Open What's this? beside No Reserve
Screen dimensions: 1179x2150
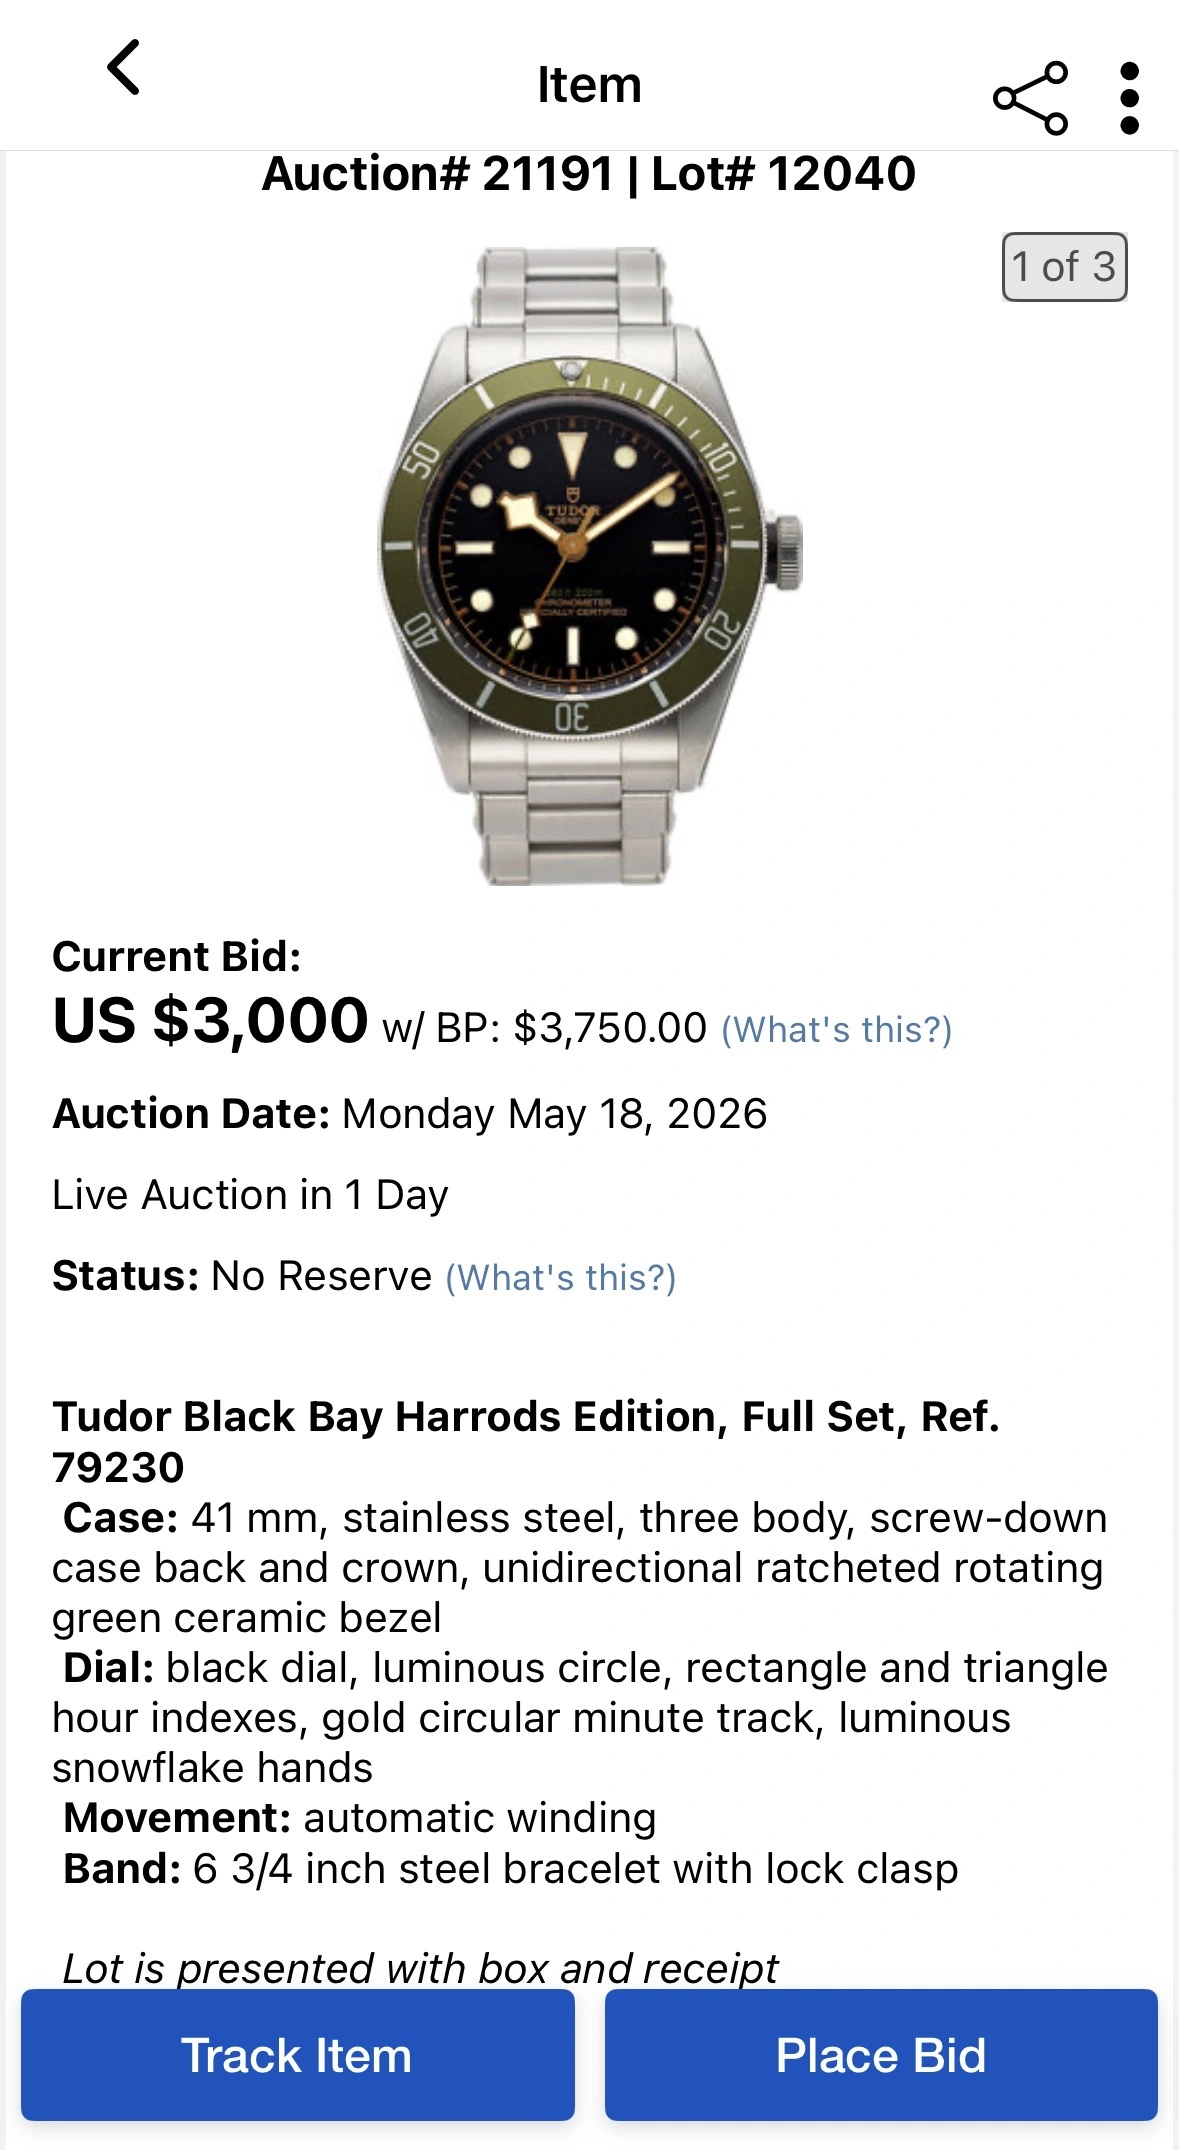561,1277
